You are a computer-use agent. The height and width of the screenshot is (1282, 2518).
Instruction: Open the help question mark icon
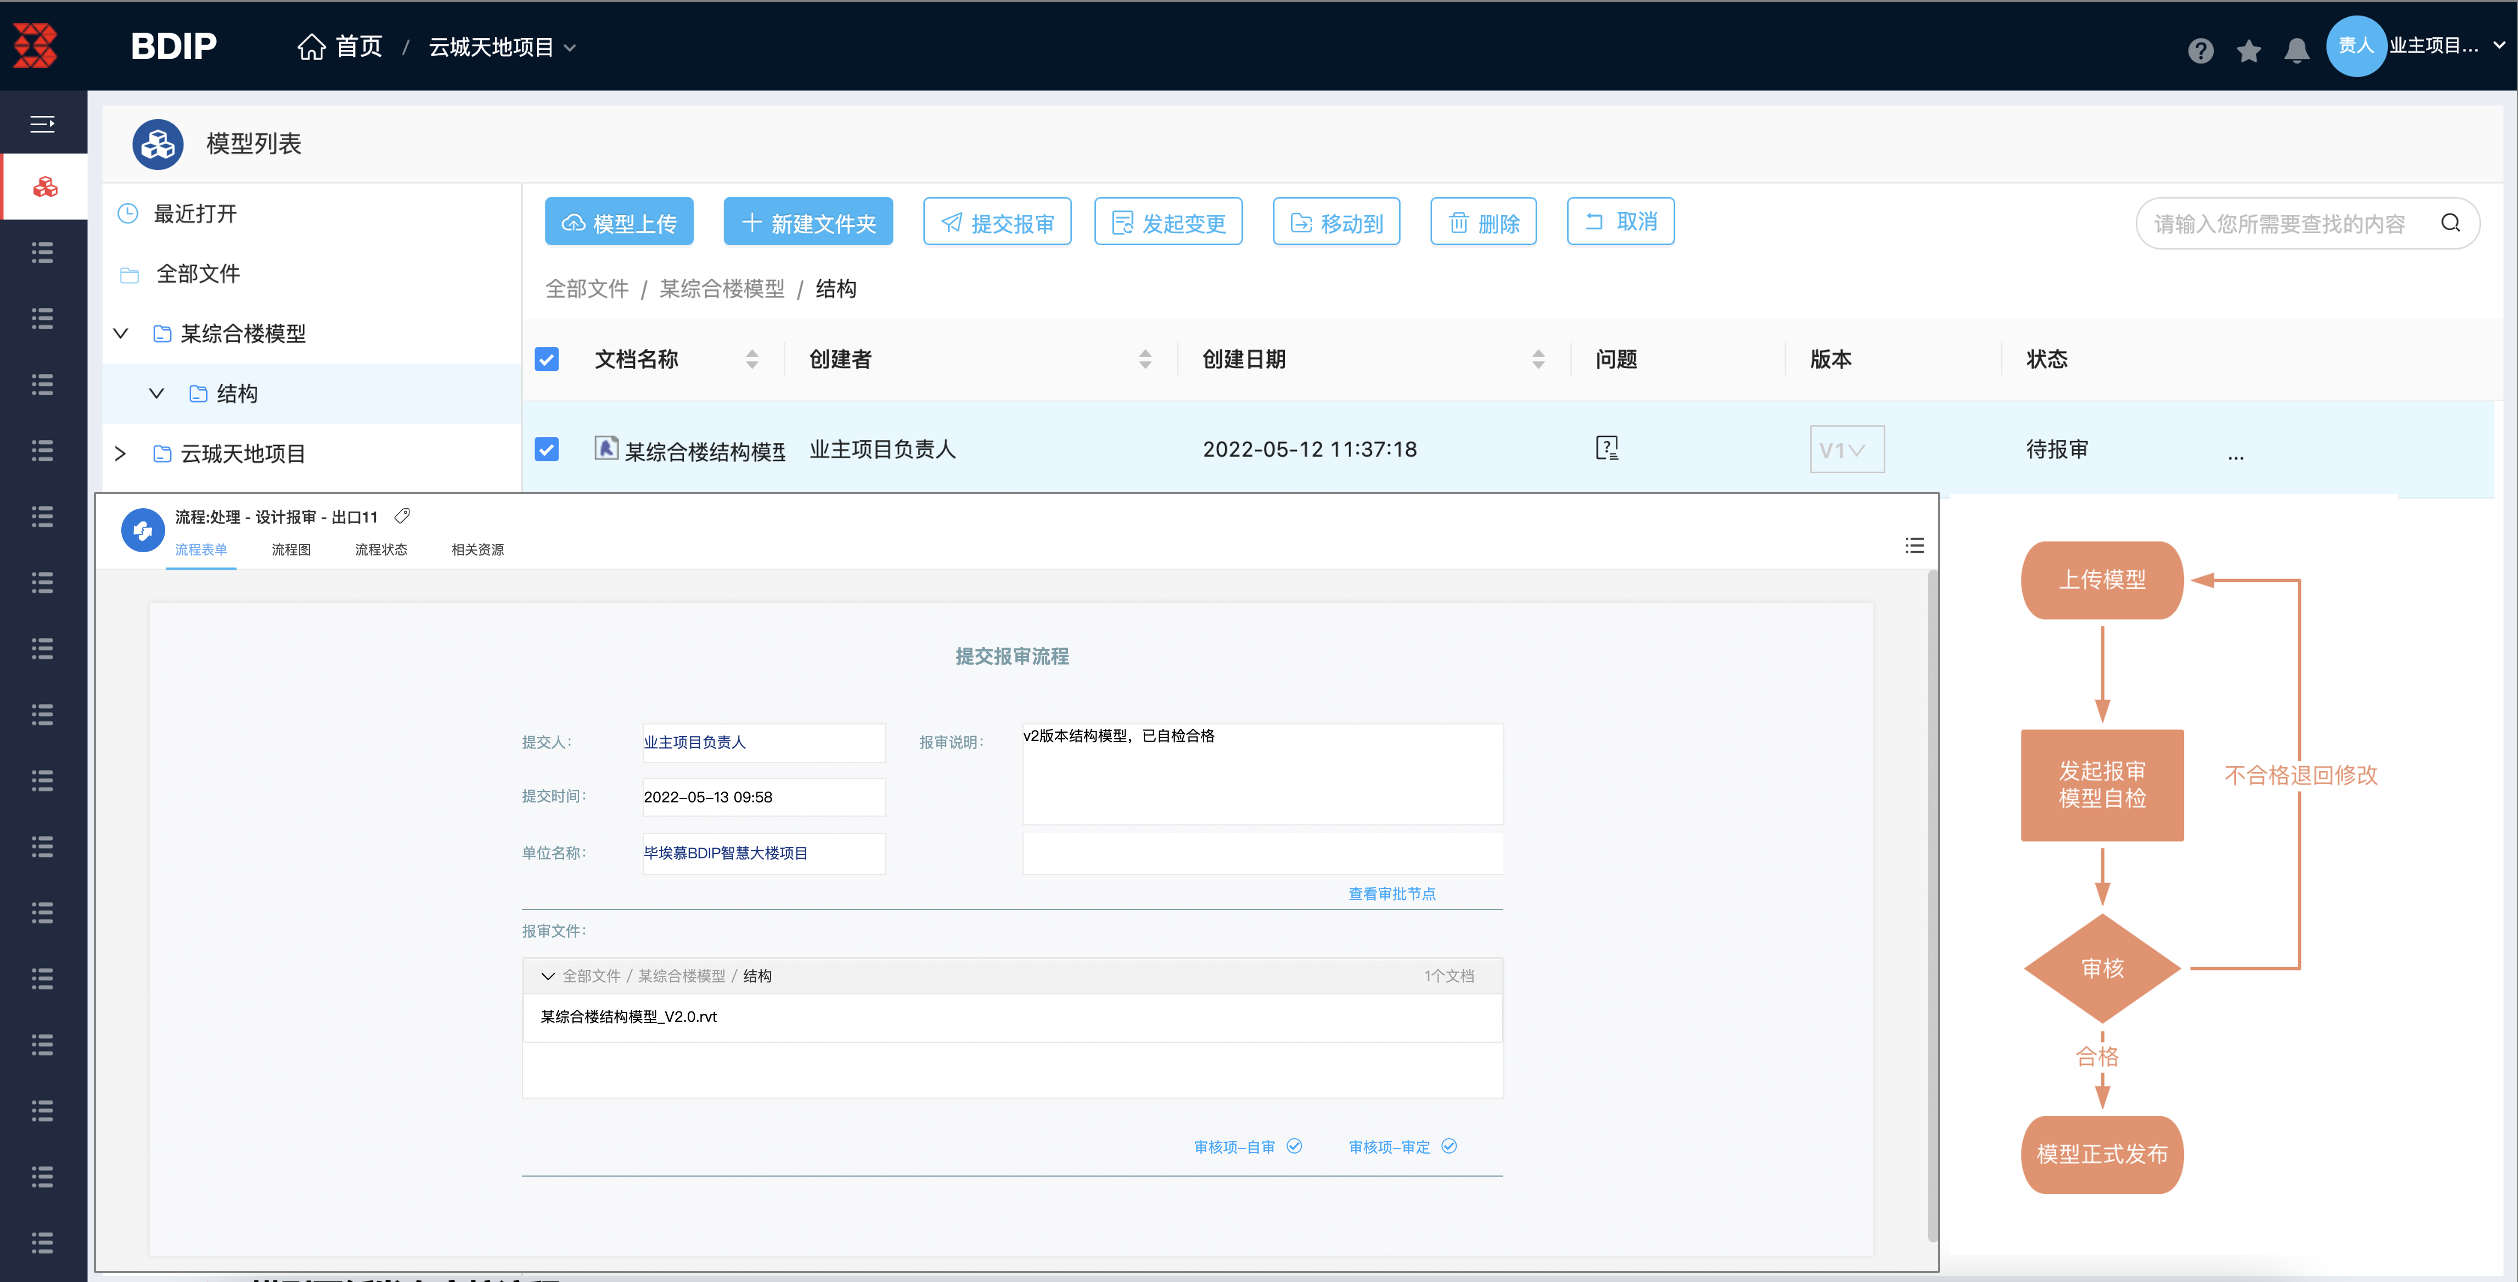pos(2200,50)
